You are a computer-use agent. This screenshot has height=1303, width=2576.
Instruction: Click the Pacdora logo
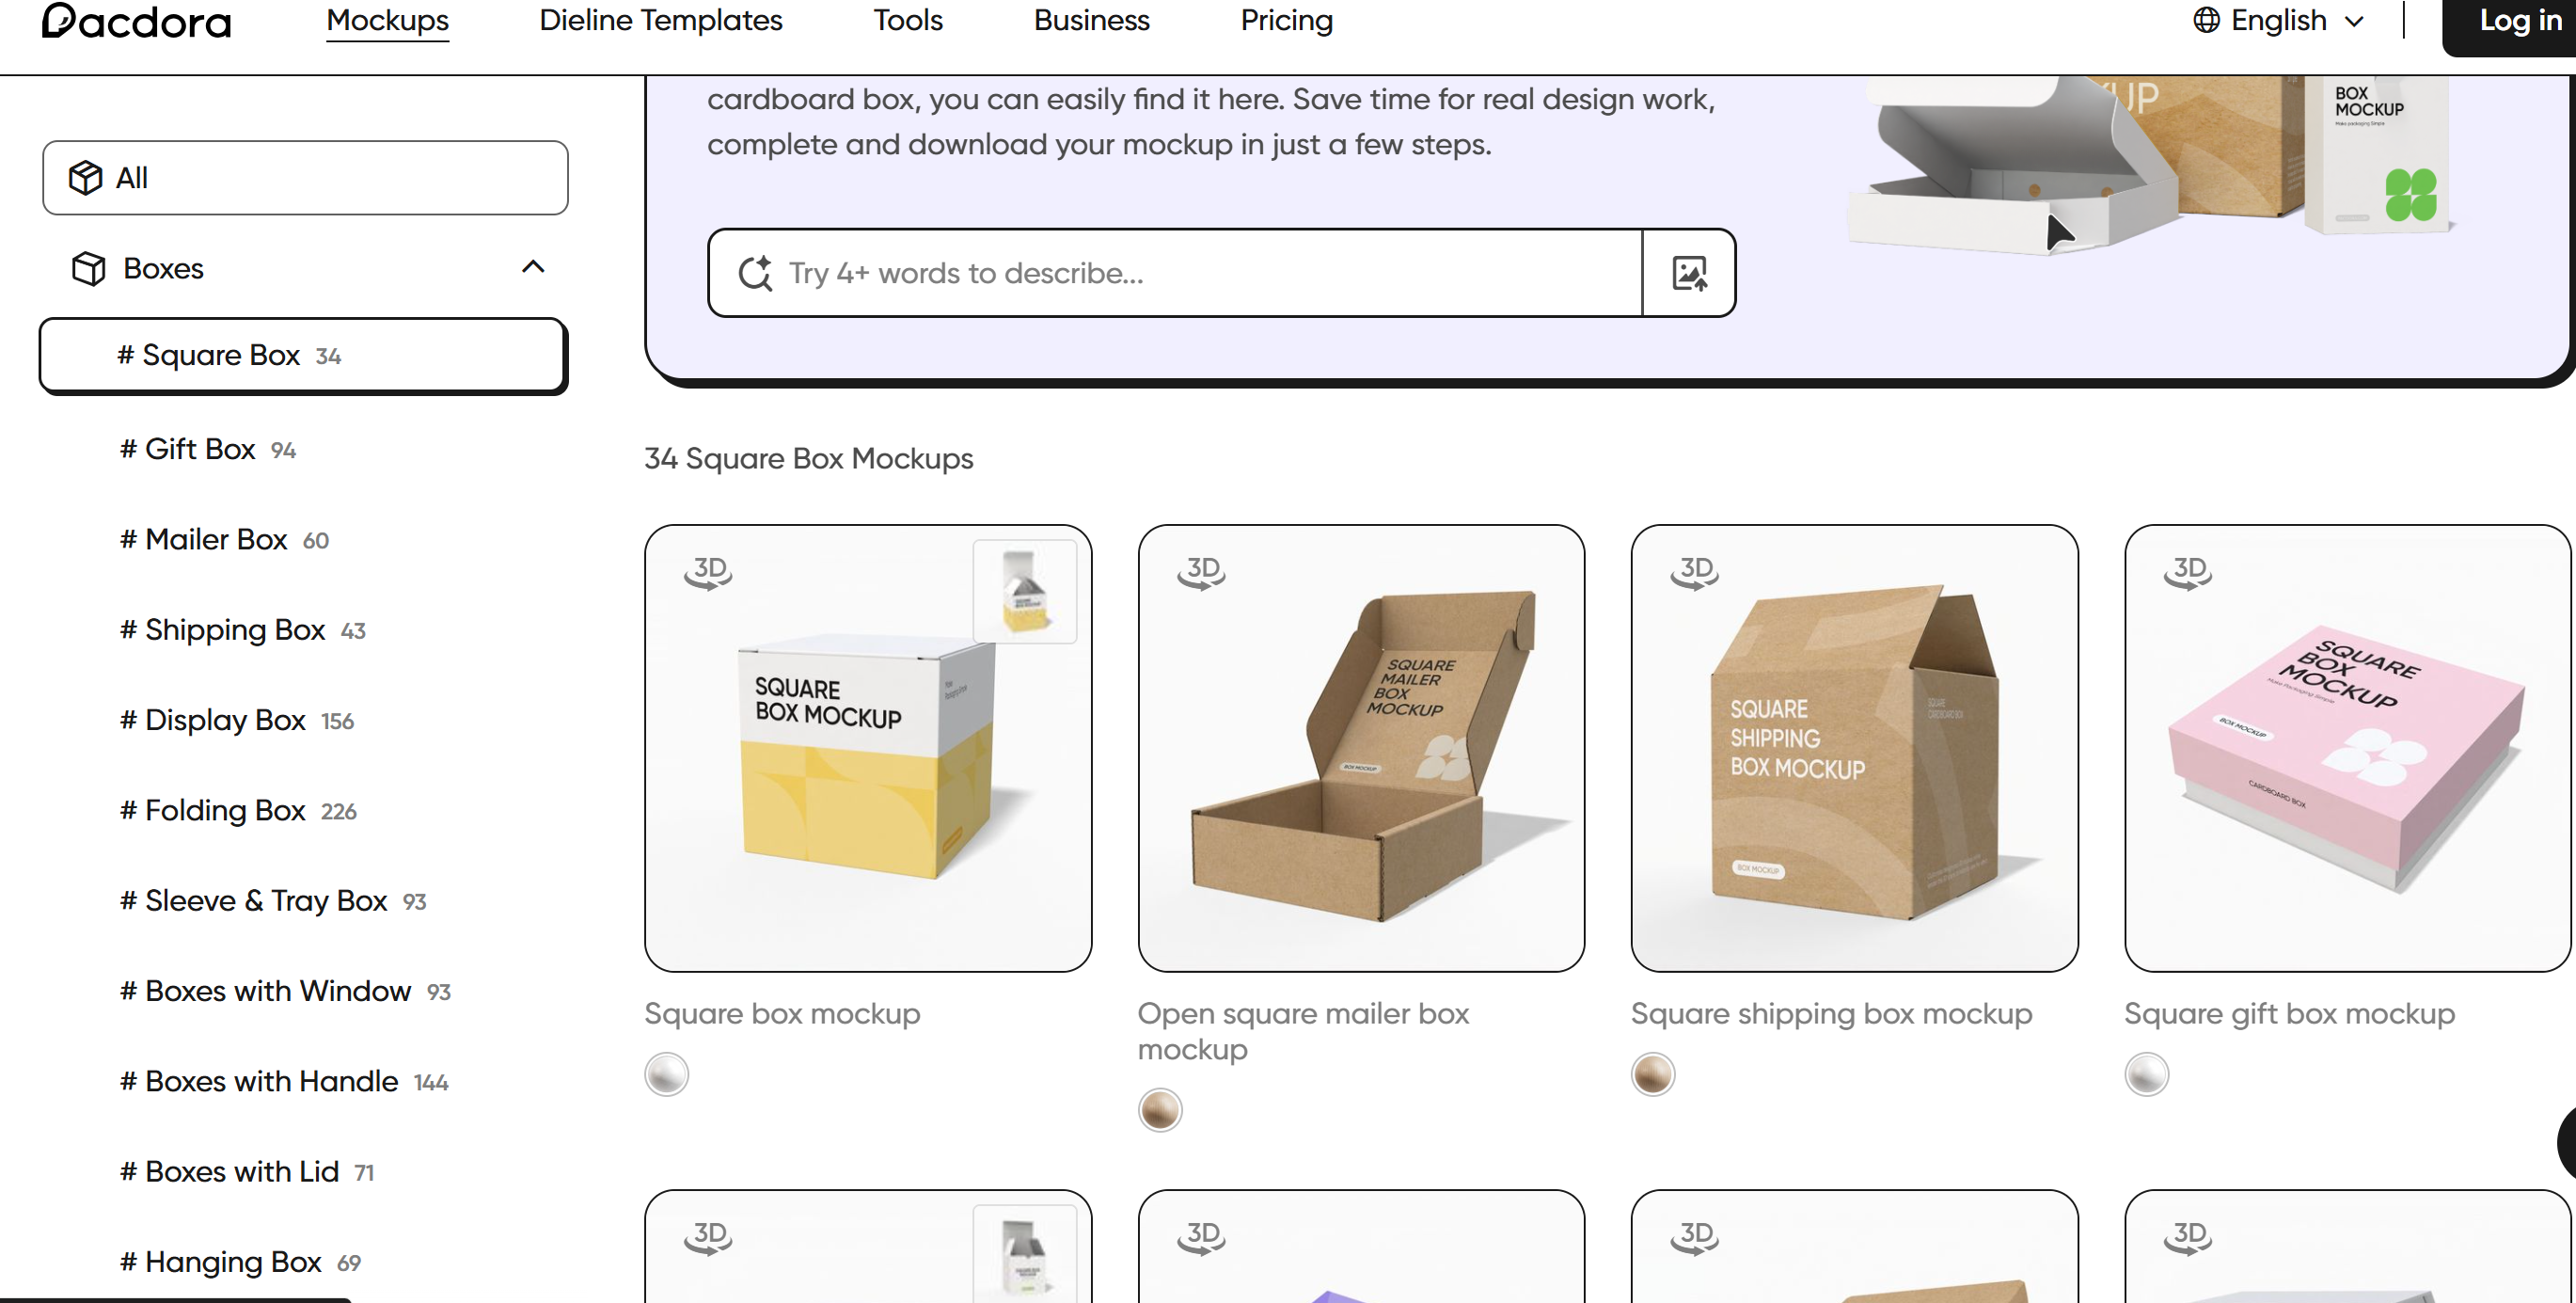pos(136,21)
